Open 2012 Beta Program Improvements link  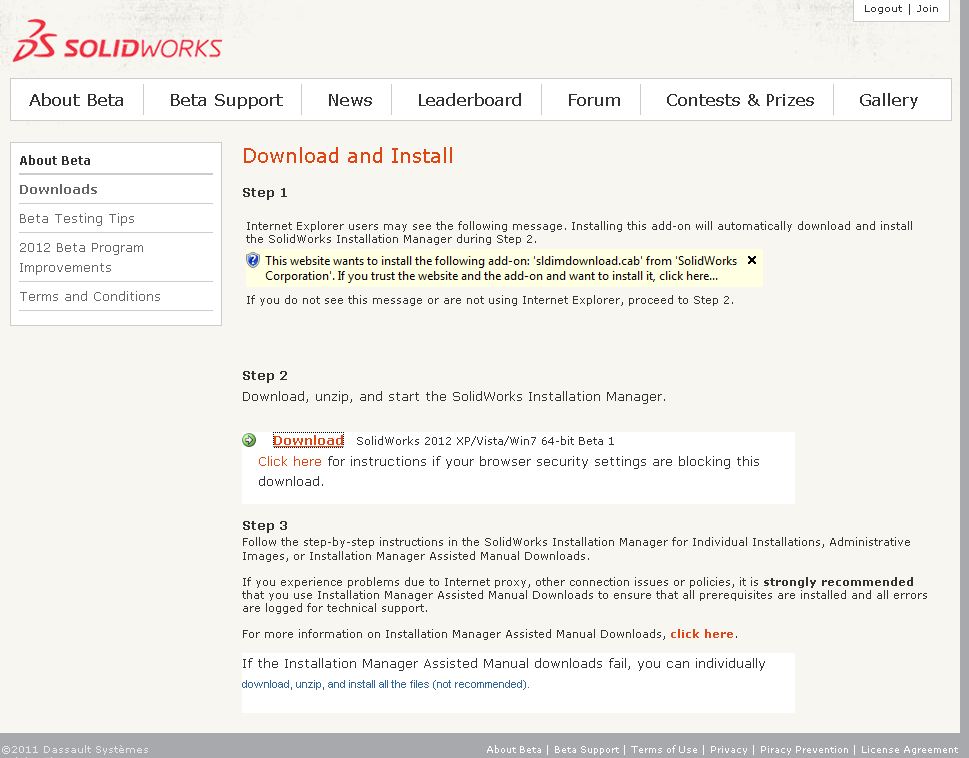coord(81,258)
